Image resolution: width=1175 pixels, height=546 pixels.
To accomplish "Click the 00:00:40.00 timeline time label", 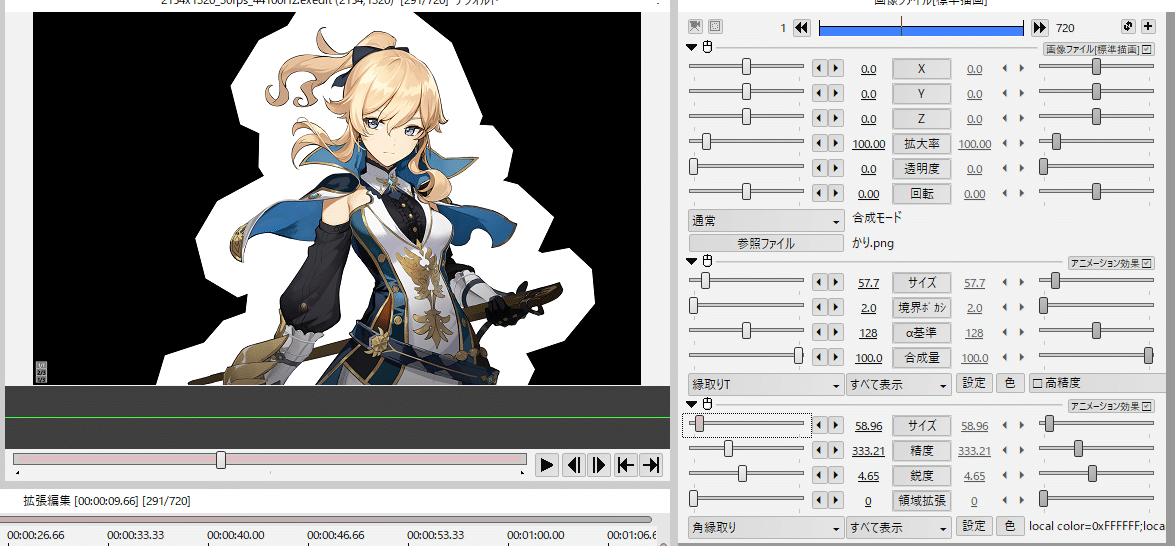I will [236, 535].
